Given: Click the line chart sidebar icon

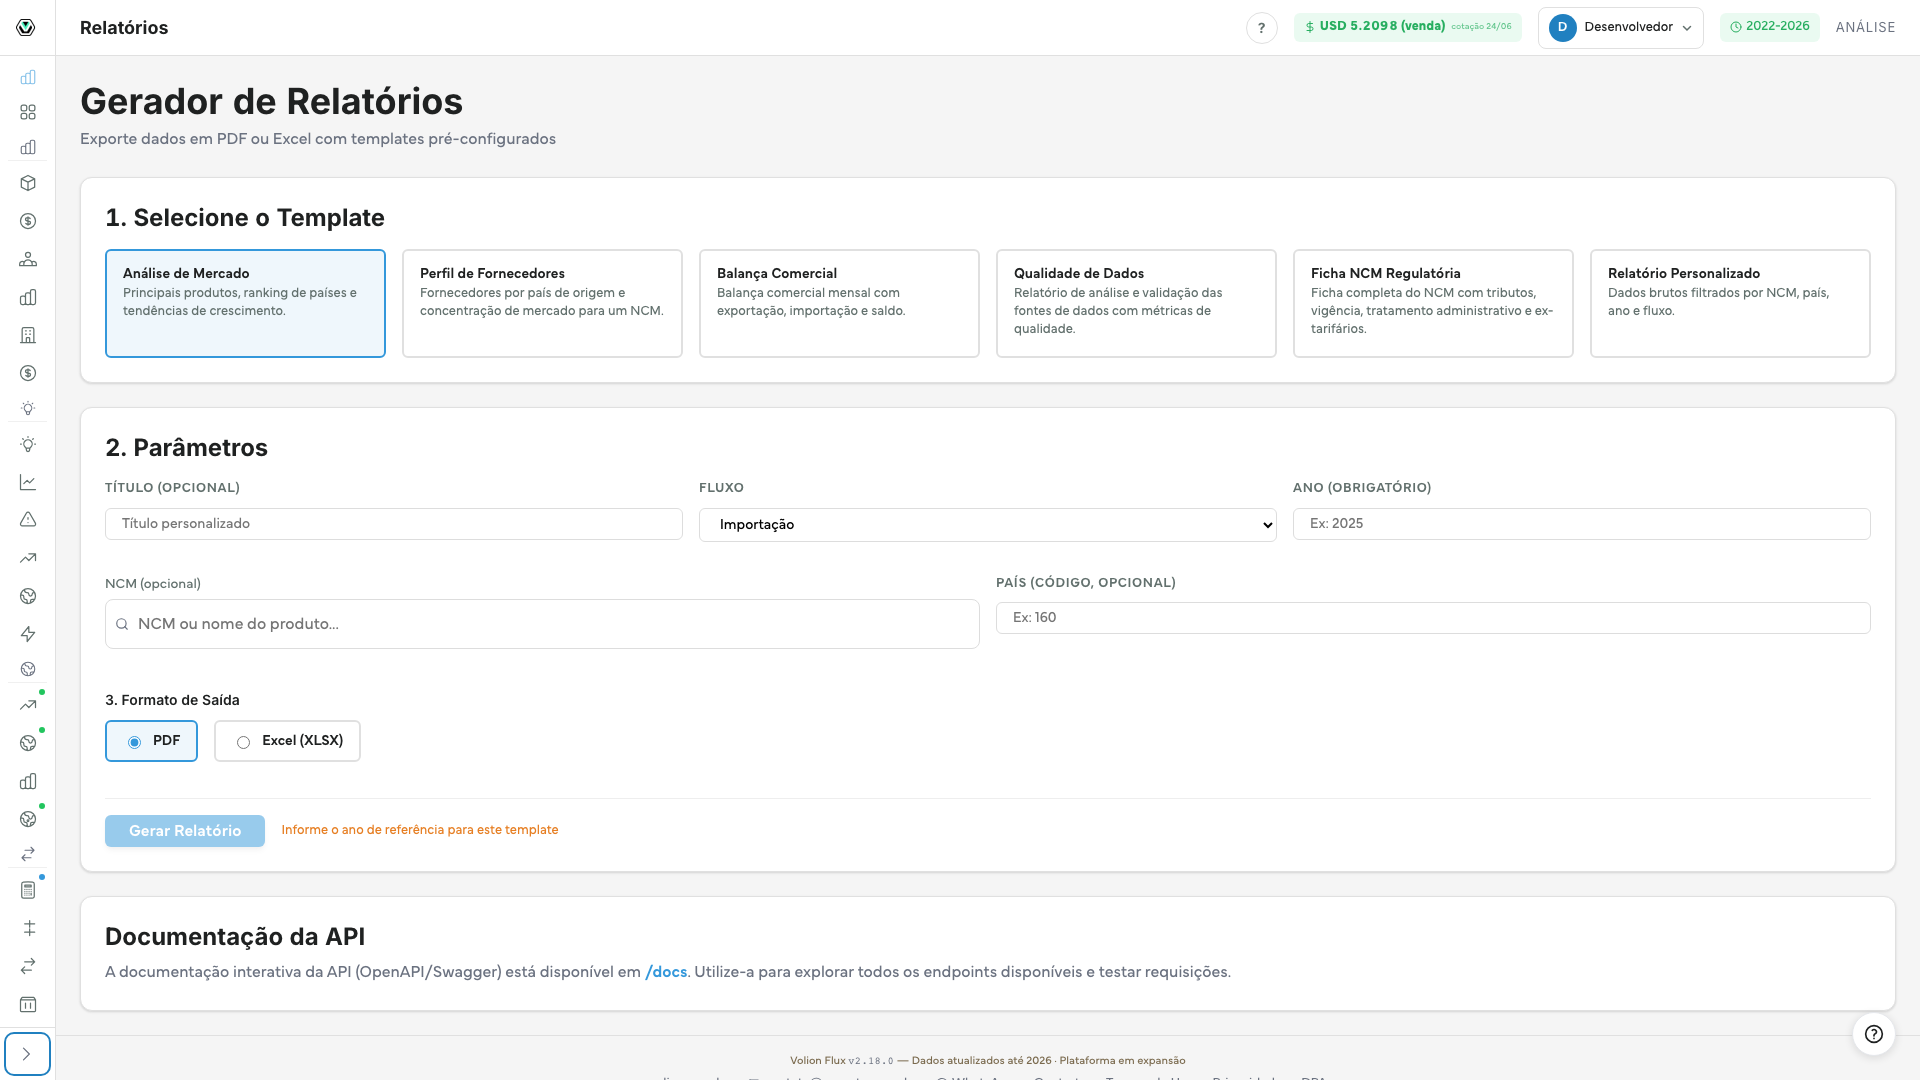Looking at the screenshot, I should 28,482.
